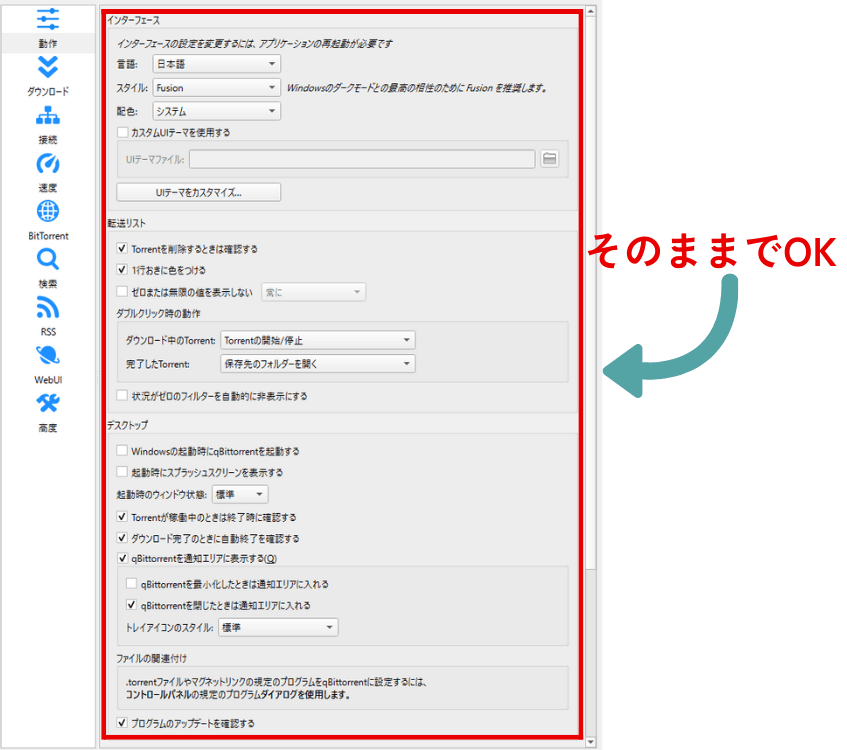Expand the 言語 language dropdown

coord(216,64)
